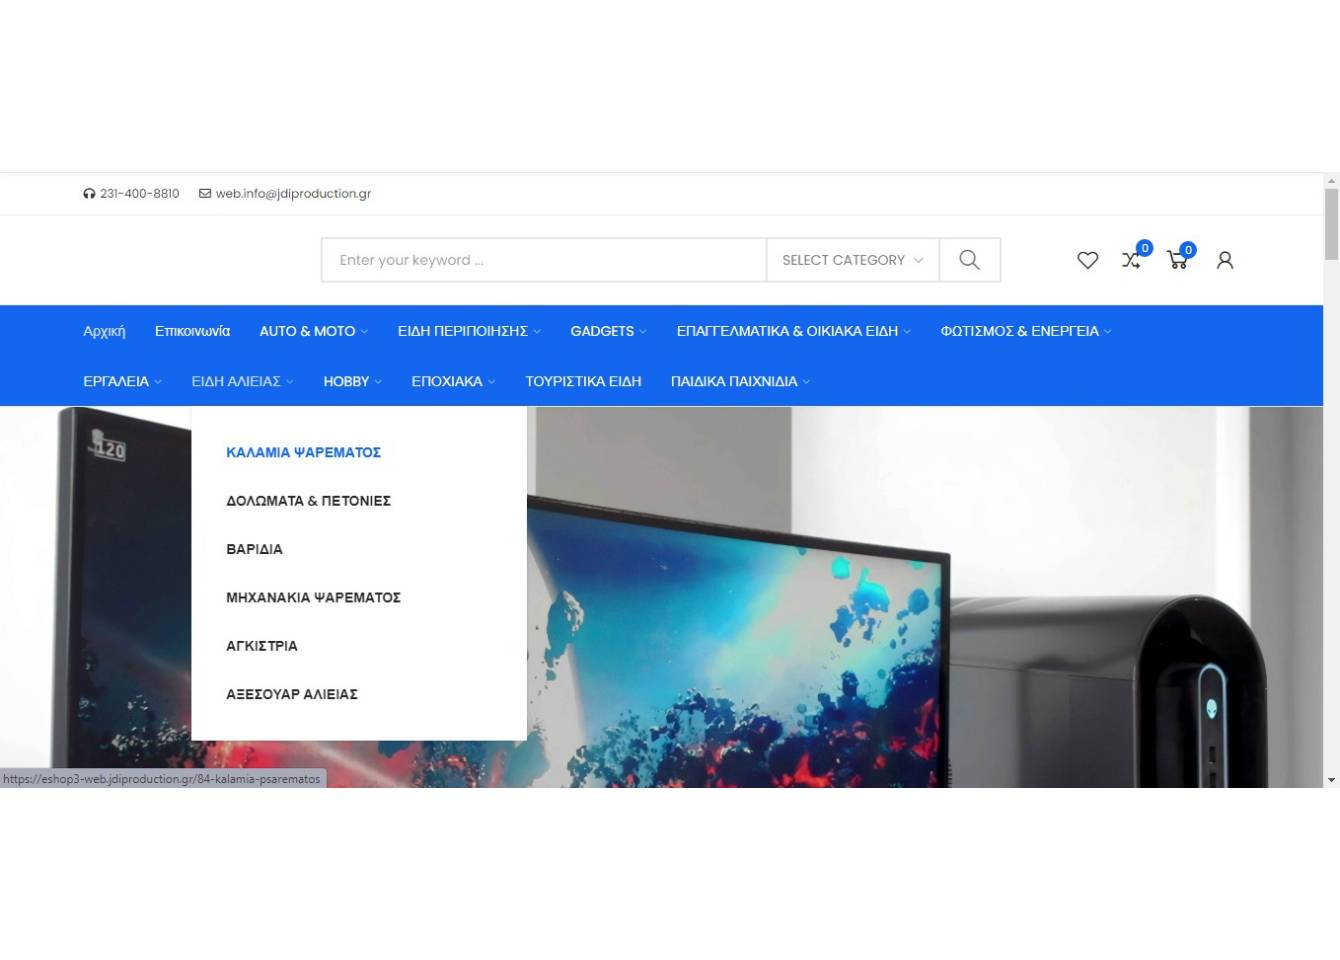
Task: Click the phone number 231-400-8810
Action: [140, 194]
